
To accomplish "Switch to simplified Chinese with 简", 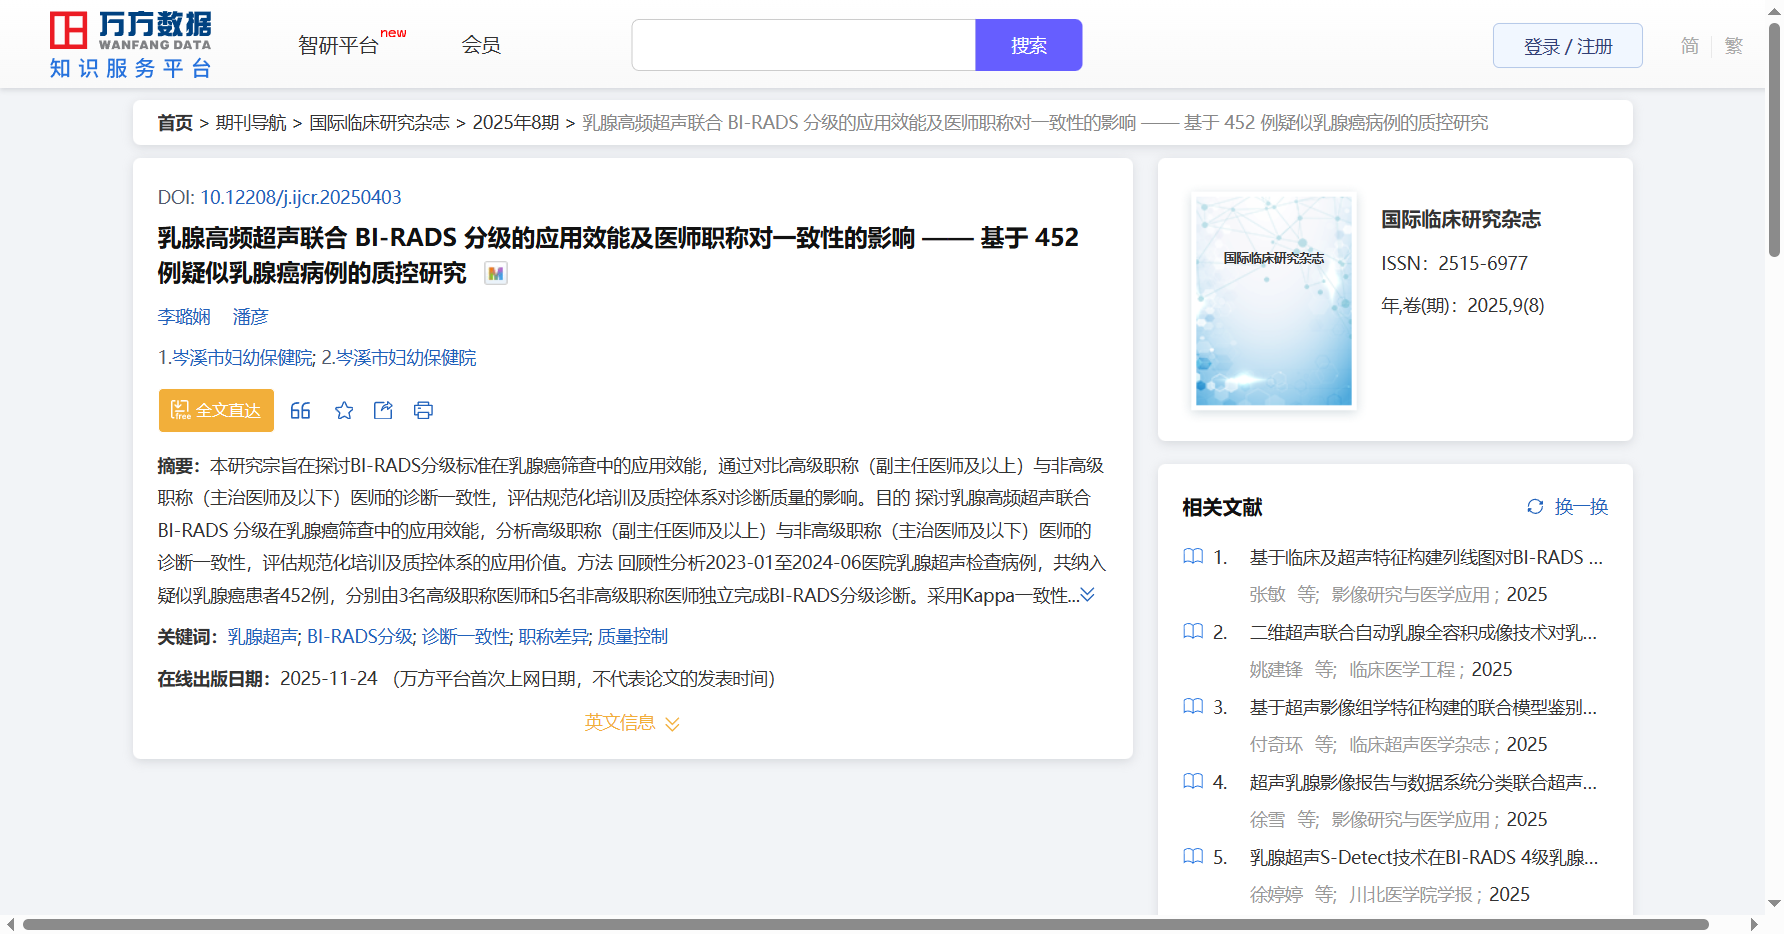I will point(1689,46).
